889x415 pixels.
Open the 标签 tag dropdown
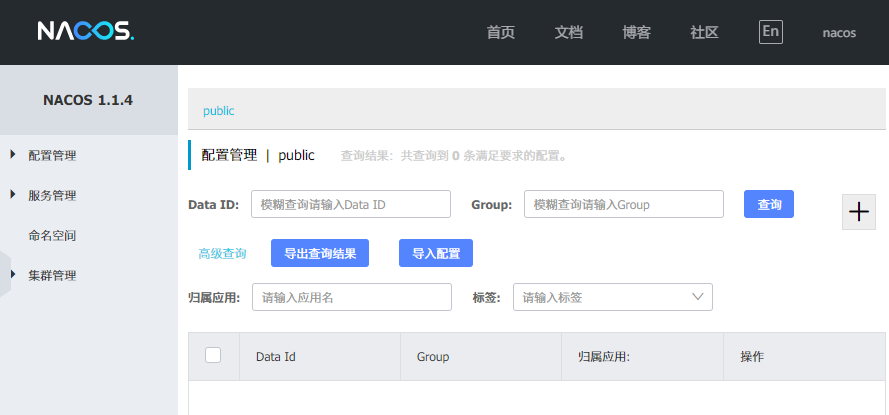pos(612,297)
